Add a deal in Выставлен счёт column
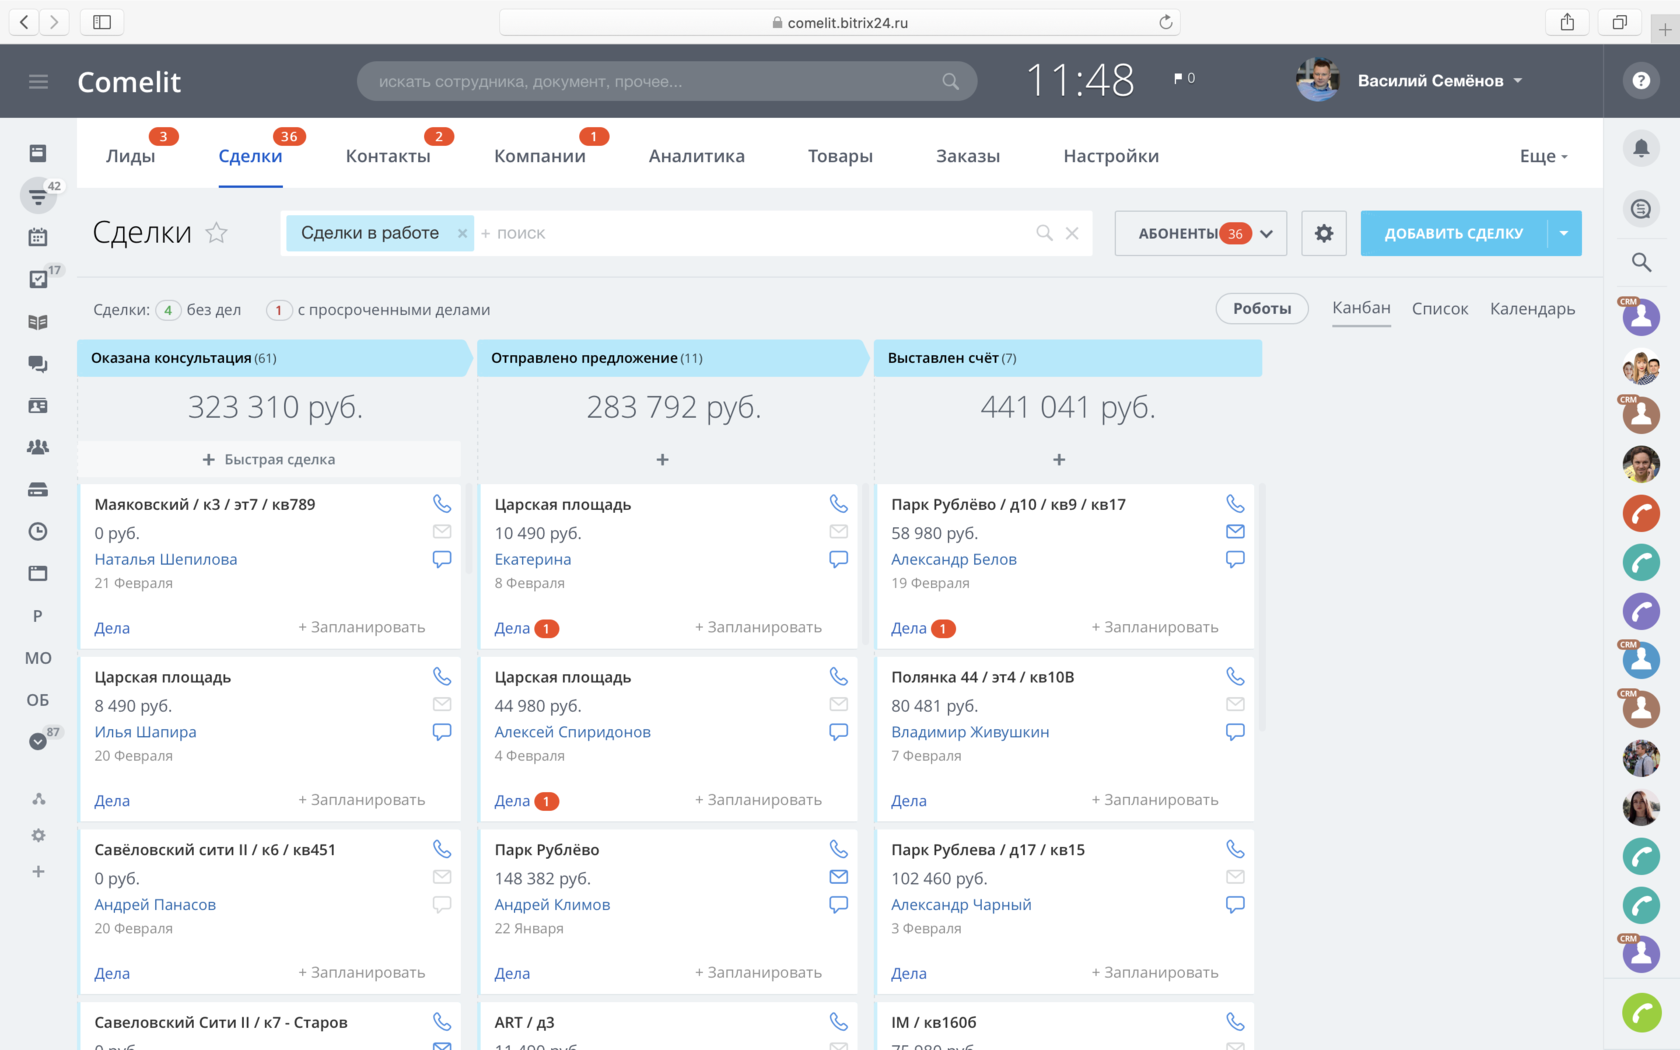 tap(1059, 460)
